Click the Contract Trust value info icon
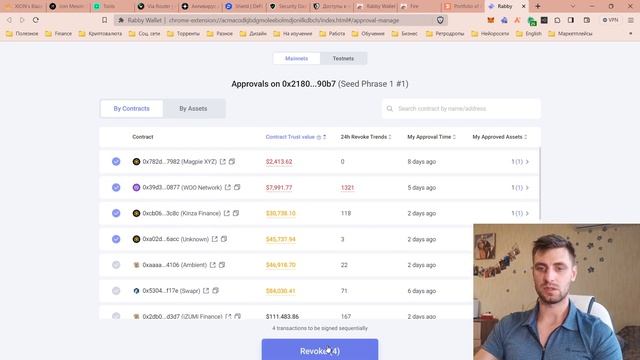This screenshot has height=360, width=640. (319, 137)
